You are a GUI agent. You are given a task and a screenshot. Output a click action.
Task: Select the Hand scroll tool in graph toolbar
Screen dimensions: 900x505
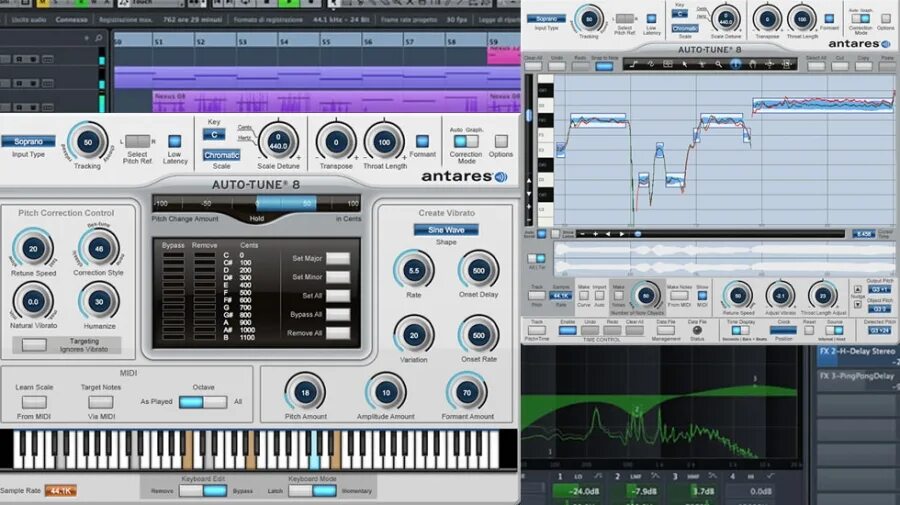point(752,65)
